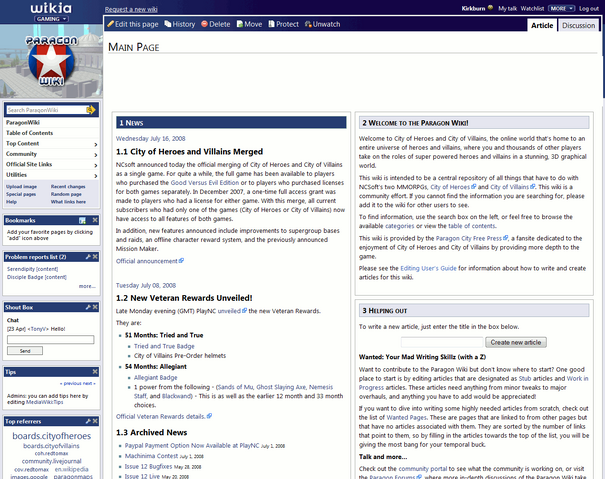Show previous tip in Tips widget
The width and height of the screenshot is (605, 479).
point(71,383)
